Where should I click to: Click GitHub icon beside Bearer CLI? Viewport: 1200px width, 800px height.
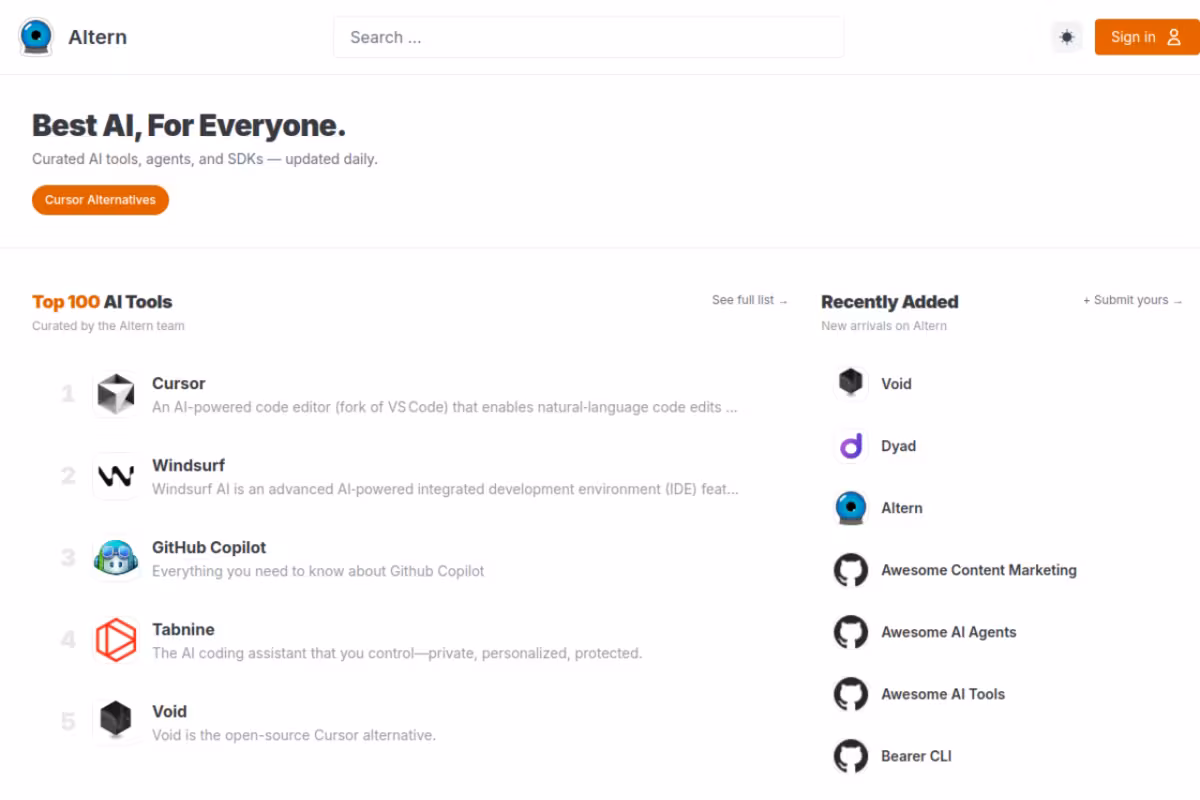(x=851, y=756)
